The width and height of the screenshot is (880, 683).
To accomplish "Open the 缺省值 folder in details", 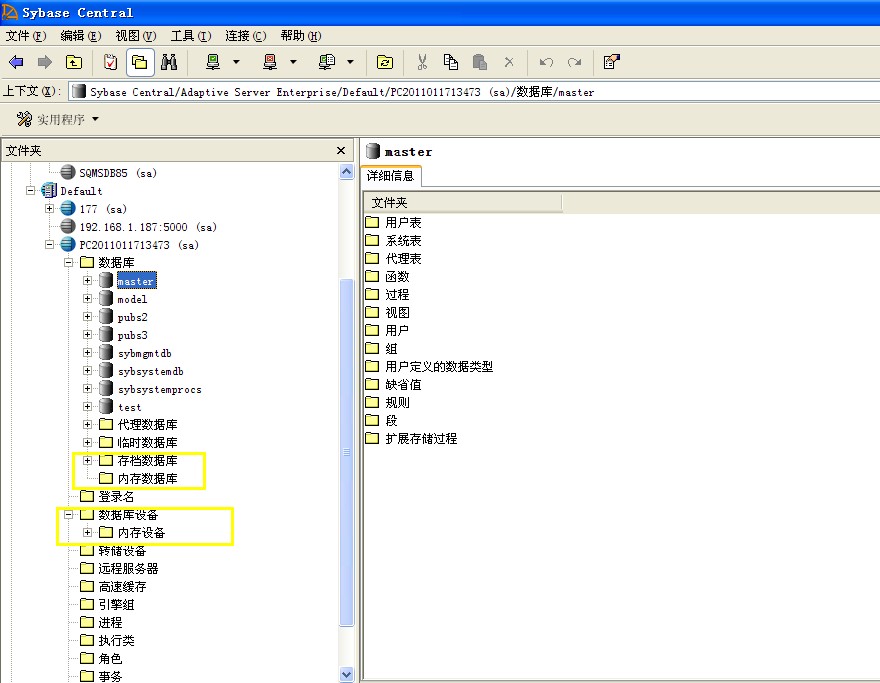I will click(x=403, y=384).
